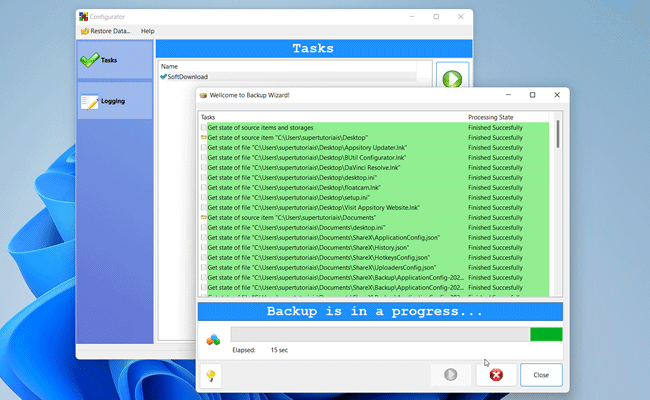Click the Configurator app icon in title bar
The height and width of the screenshot is (400, 650).
[83, 17]
